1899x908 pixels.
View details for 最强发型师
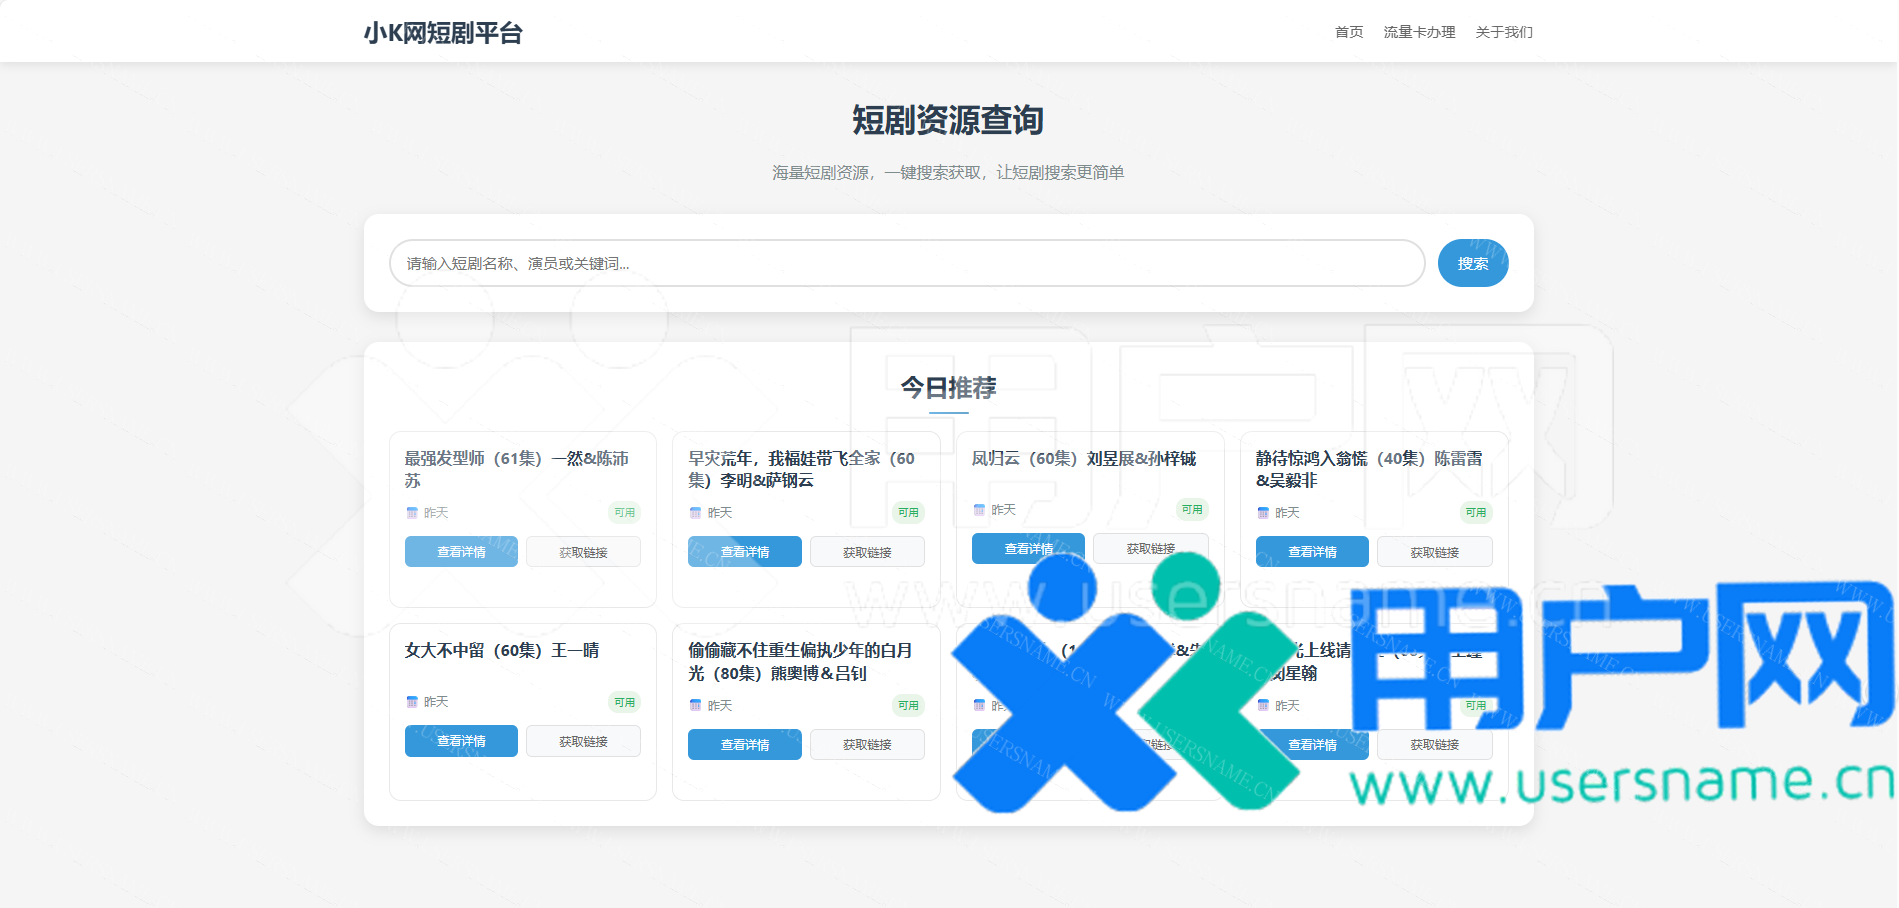461,552
